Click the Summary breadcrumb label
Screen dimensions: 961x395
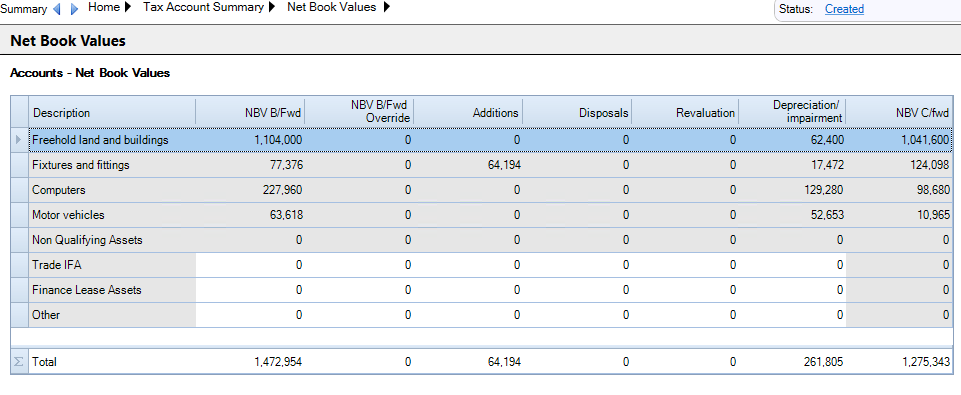click(x=24, y=9)
